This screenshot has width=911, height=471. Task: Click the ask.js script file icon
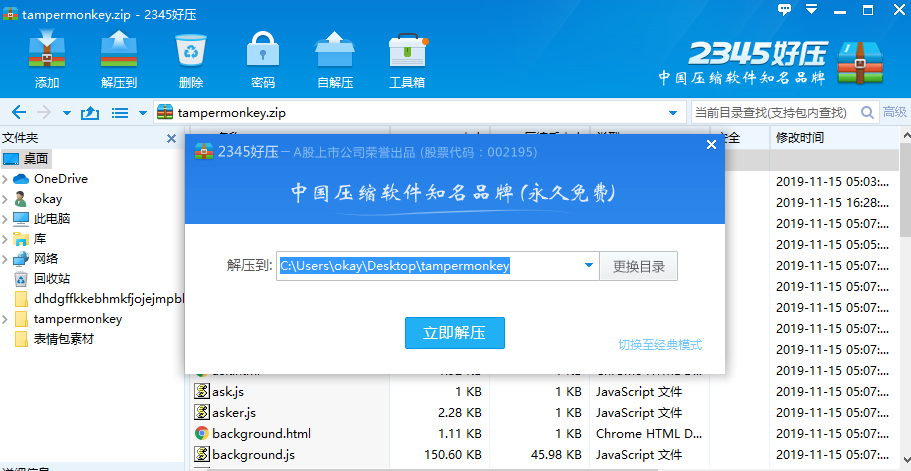click(x=202, y=392)
